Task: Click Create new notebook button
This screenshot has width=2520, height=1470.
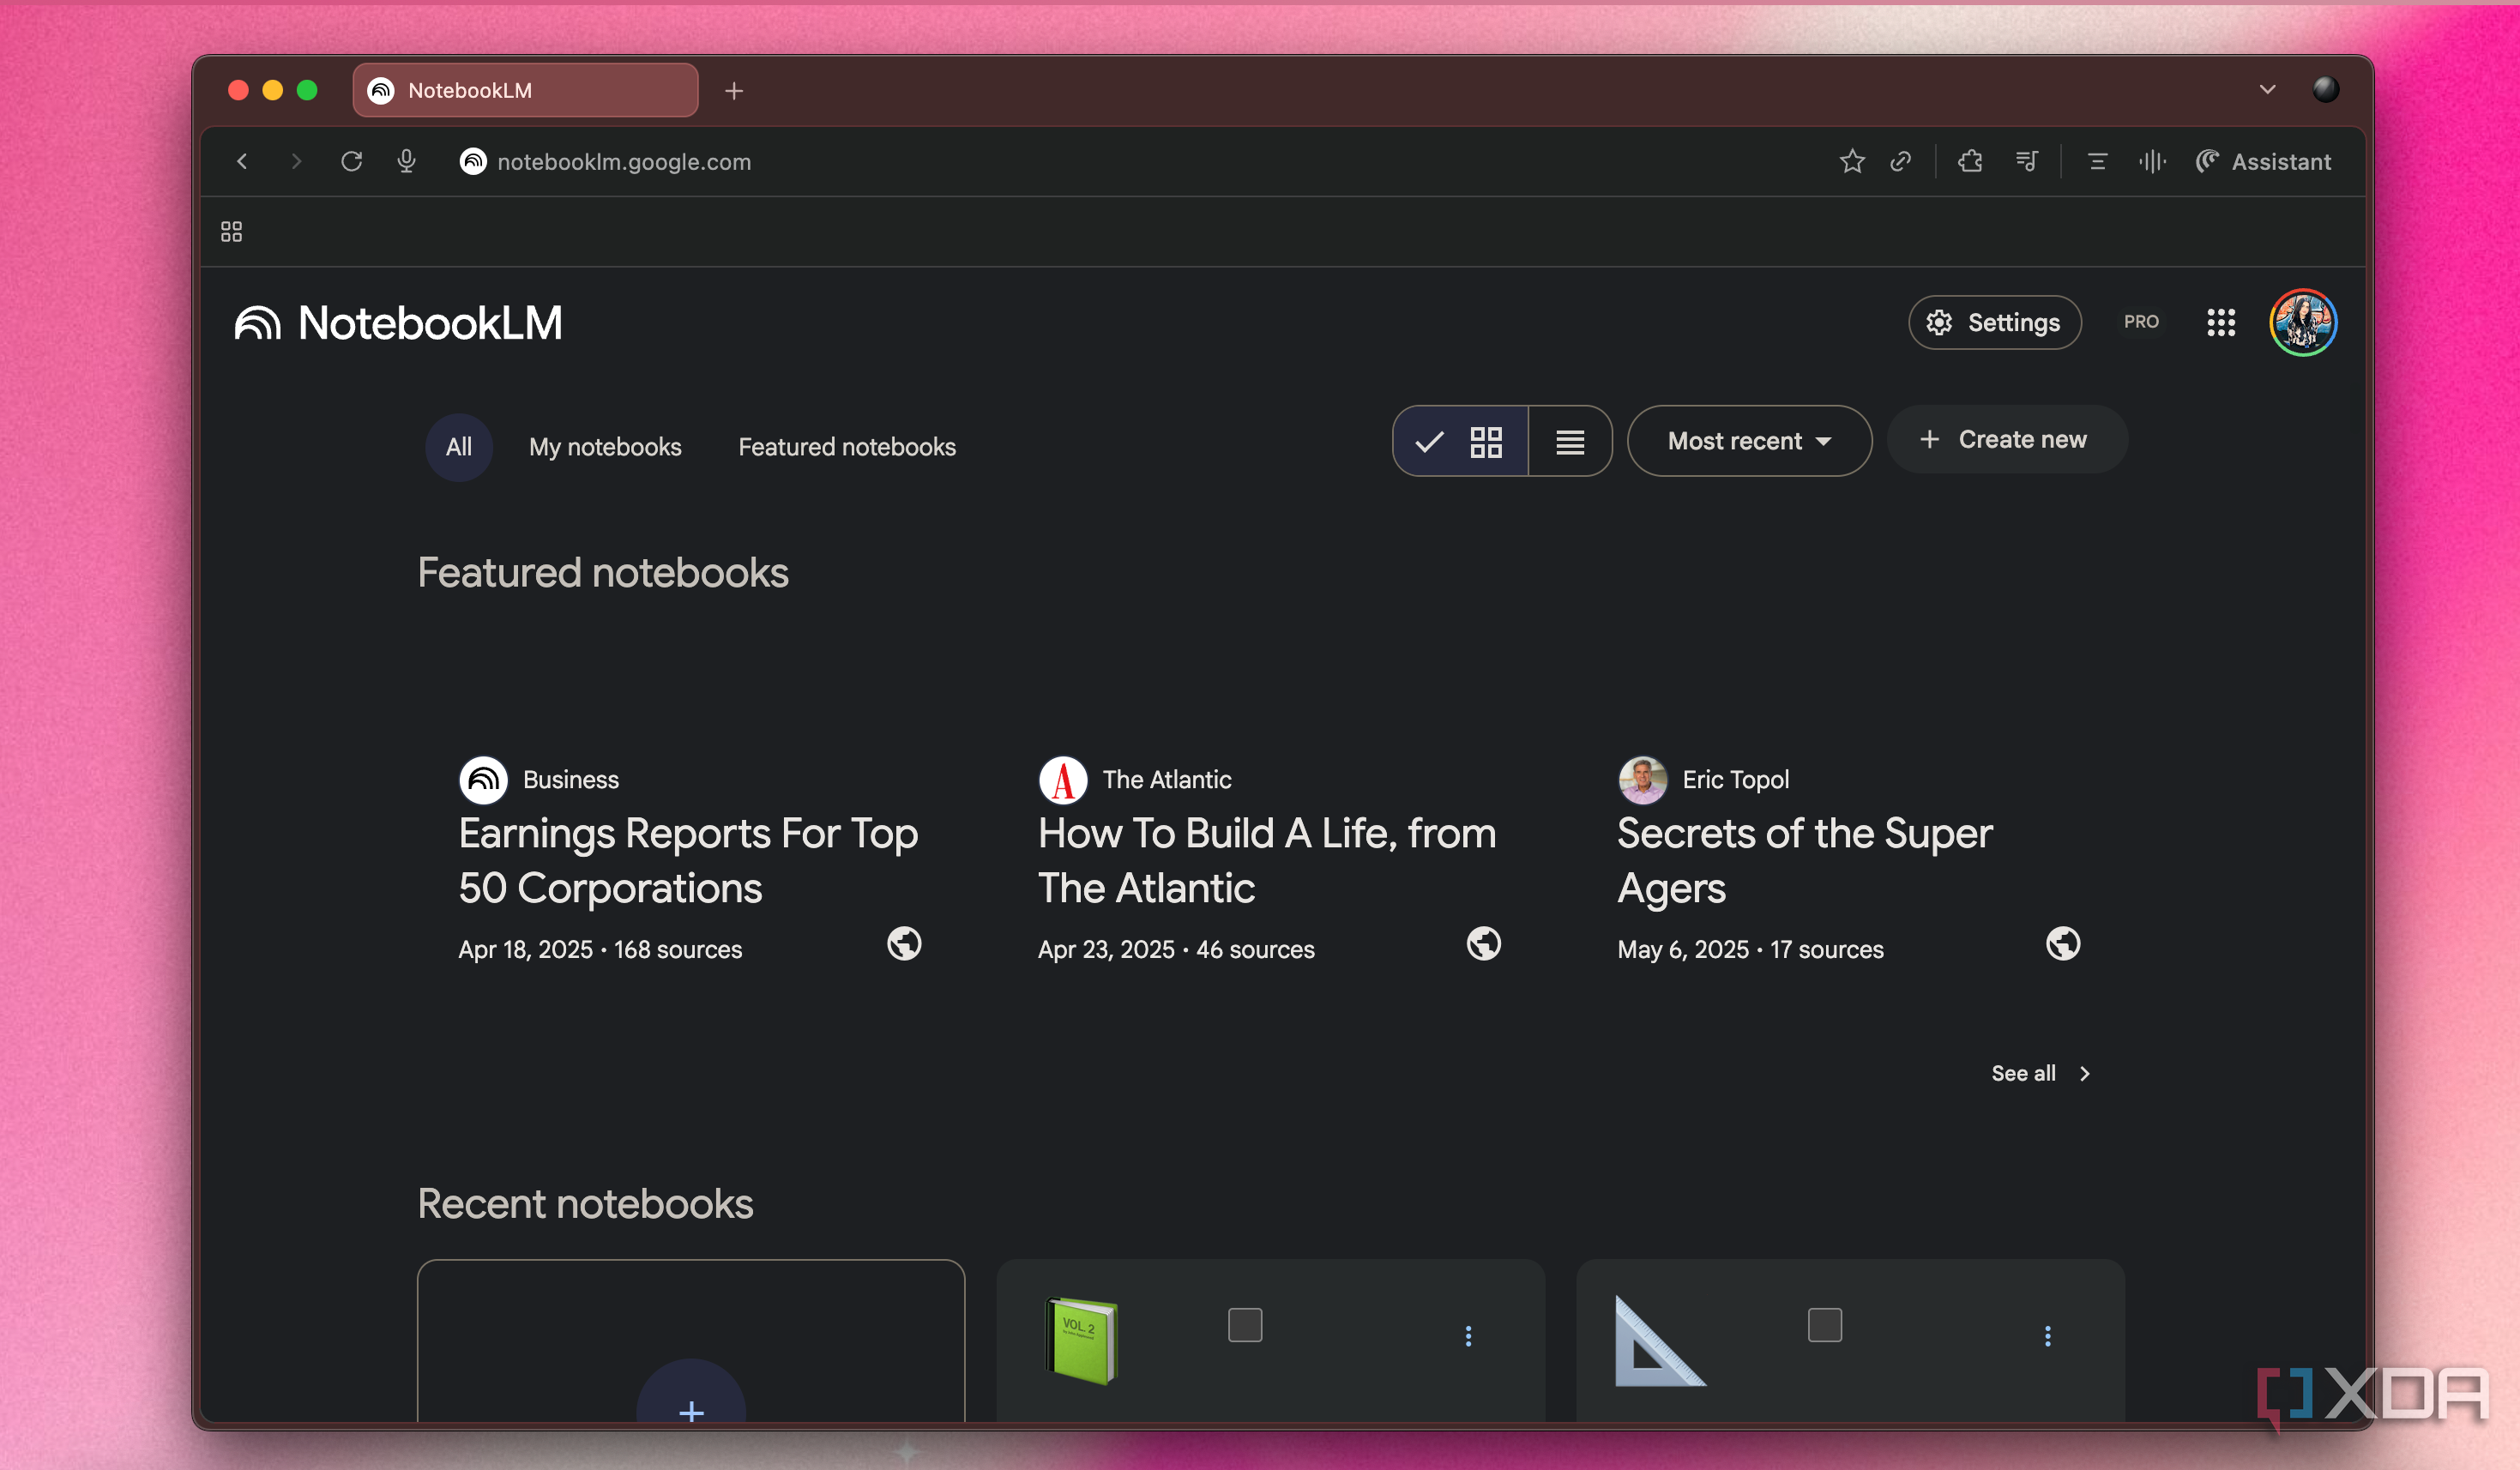Action: [x=2006, y=439]
